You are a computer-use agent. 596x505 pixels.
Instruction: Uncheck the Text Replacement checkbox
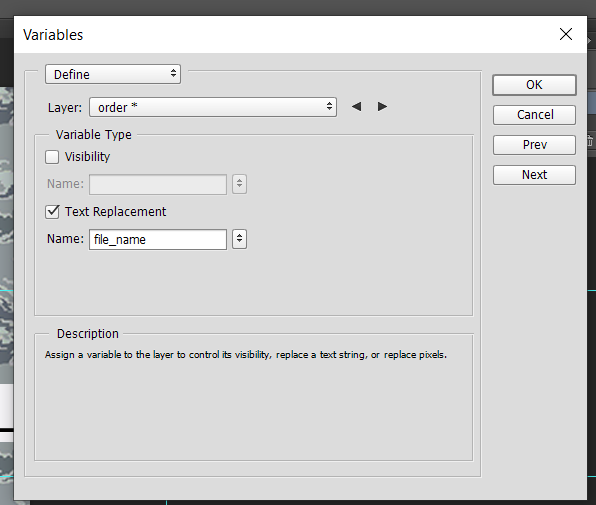(52, 212)
